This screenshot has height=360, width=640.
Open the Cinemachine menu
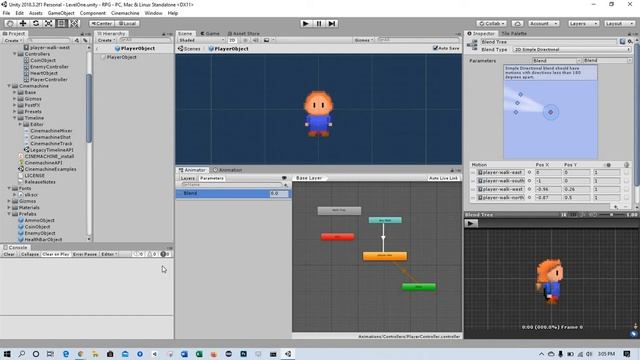point(125,13)
